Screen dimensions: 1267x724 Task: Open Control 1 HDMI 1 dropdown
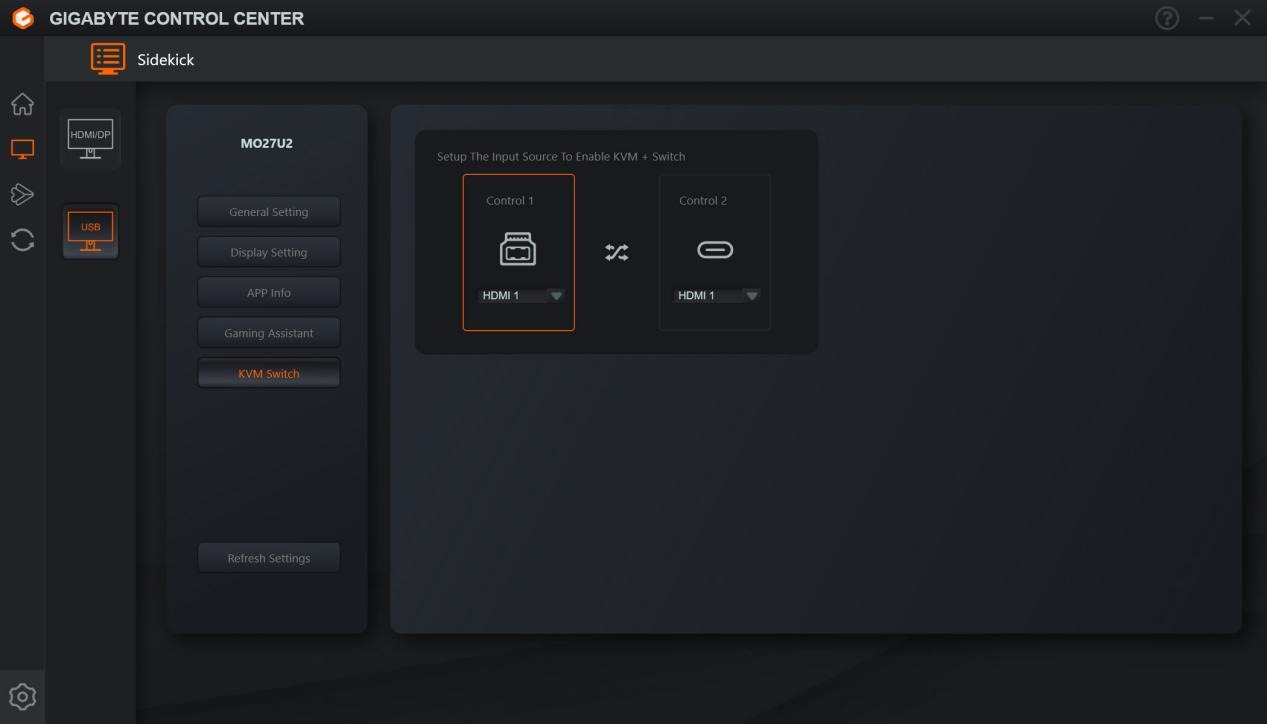522,295
